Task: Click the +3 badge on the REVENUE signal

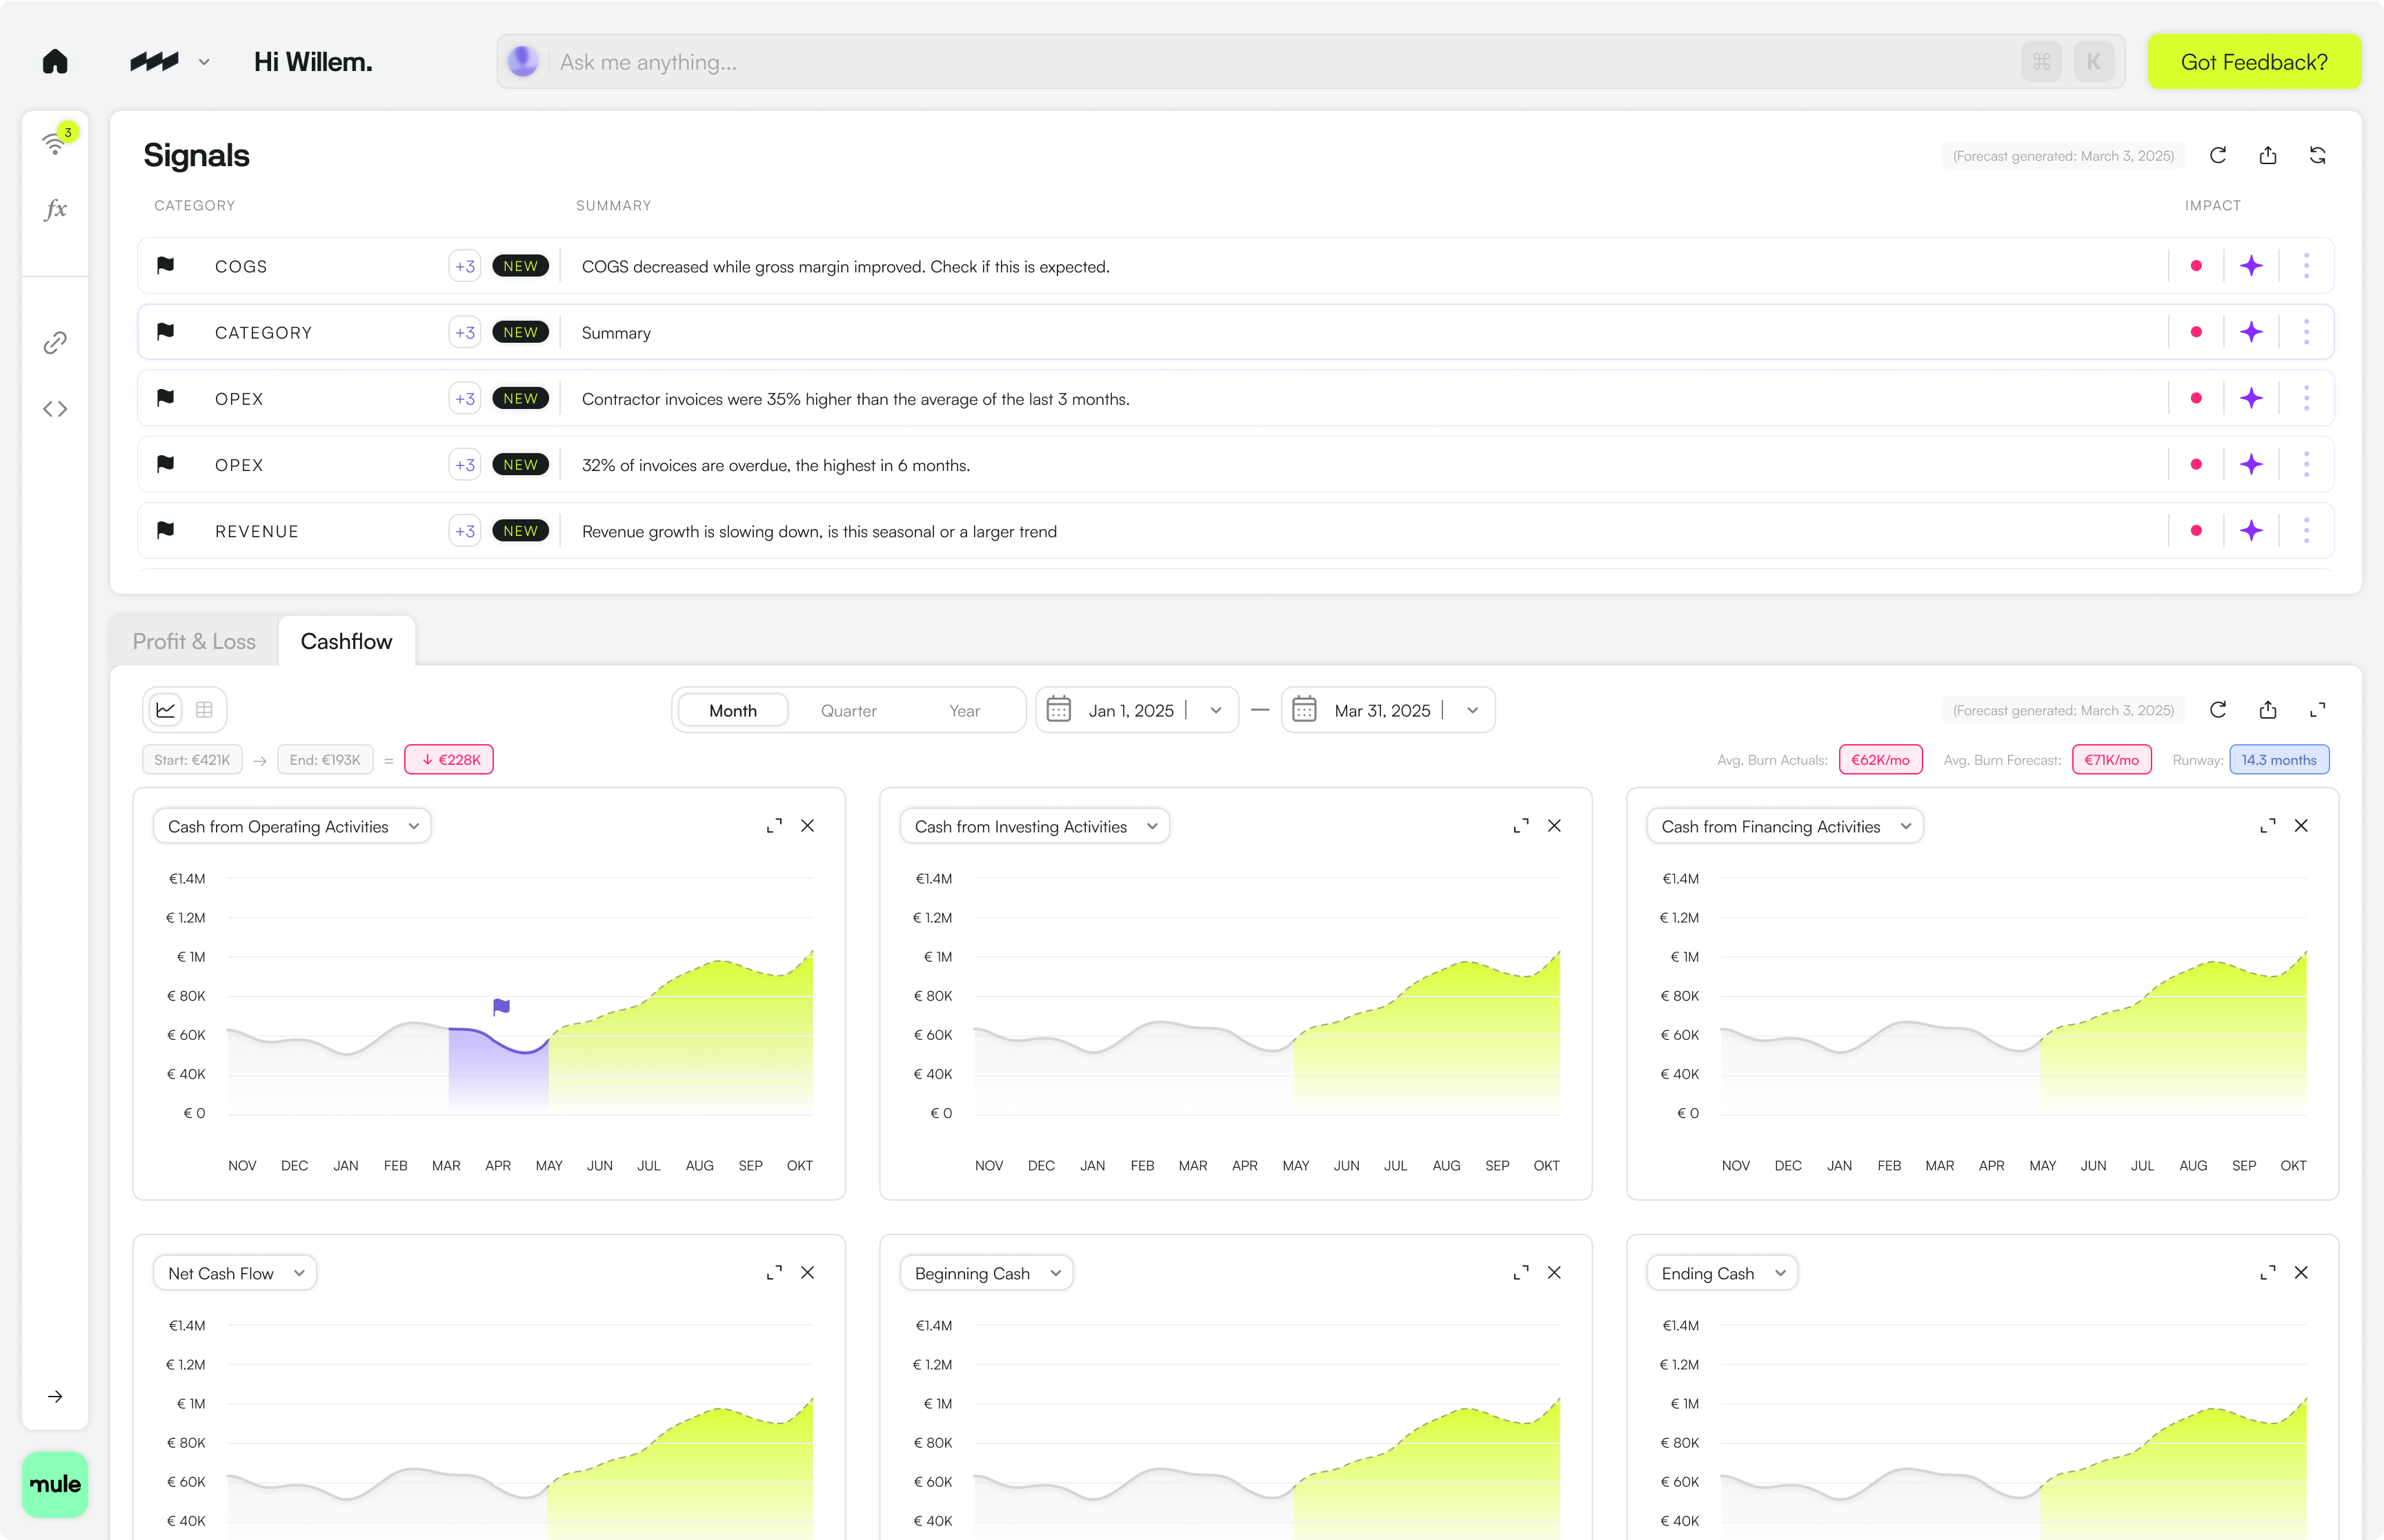Action: [465, 531]
